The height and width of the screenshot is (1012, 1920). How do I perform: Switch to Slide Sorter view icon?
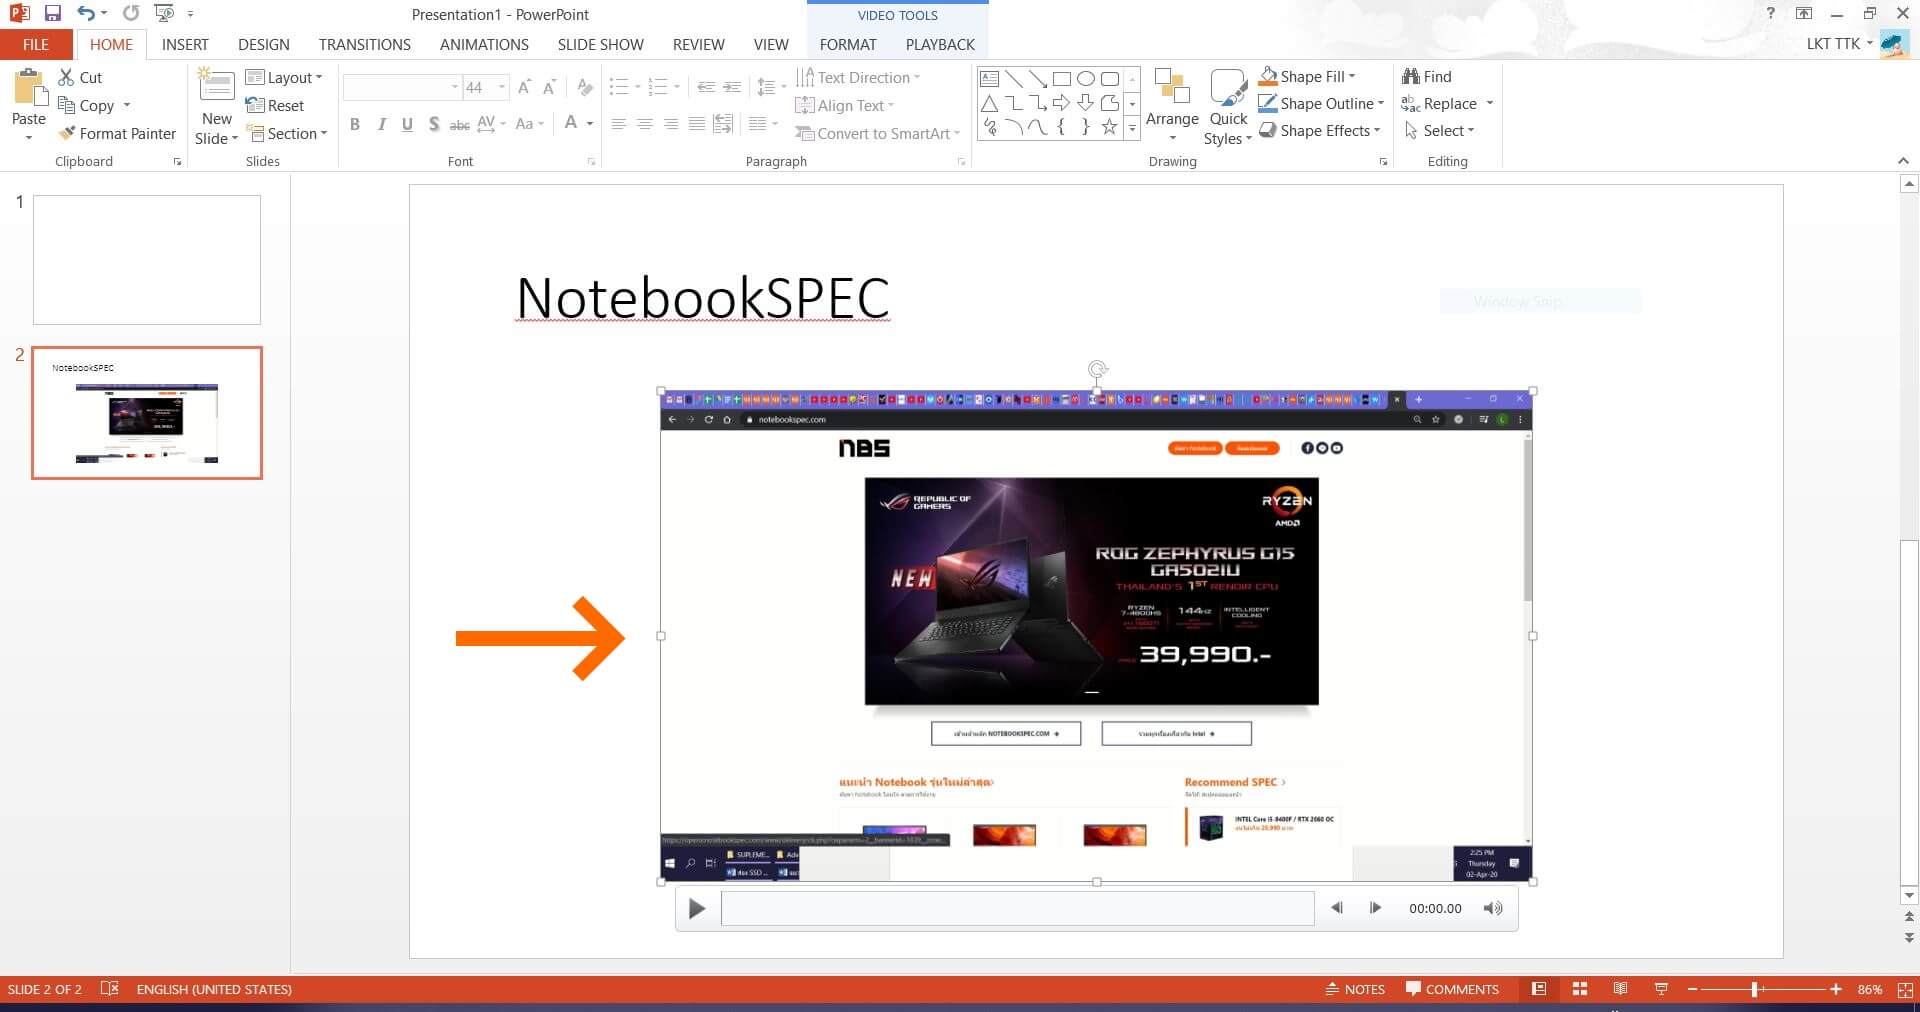coord(1580,989)
